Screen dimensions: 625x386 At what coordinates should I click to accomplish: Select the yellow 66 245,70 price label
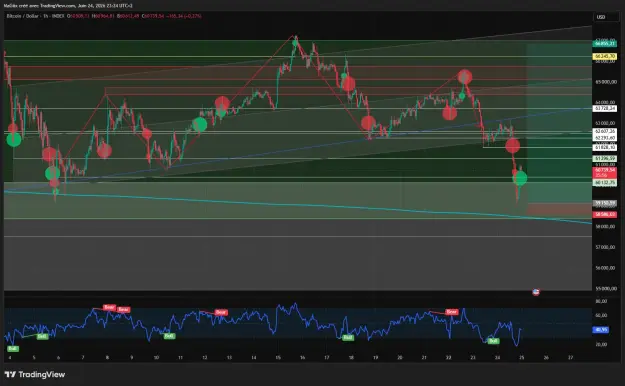pos(605,56)
